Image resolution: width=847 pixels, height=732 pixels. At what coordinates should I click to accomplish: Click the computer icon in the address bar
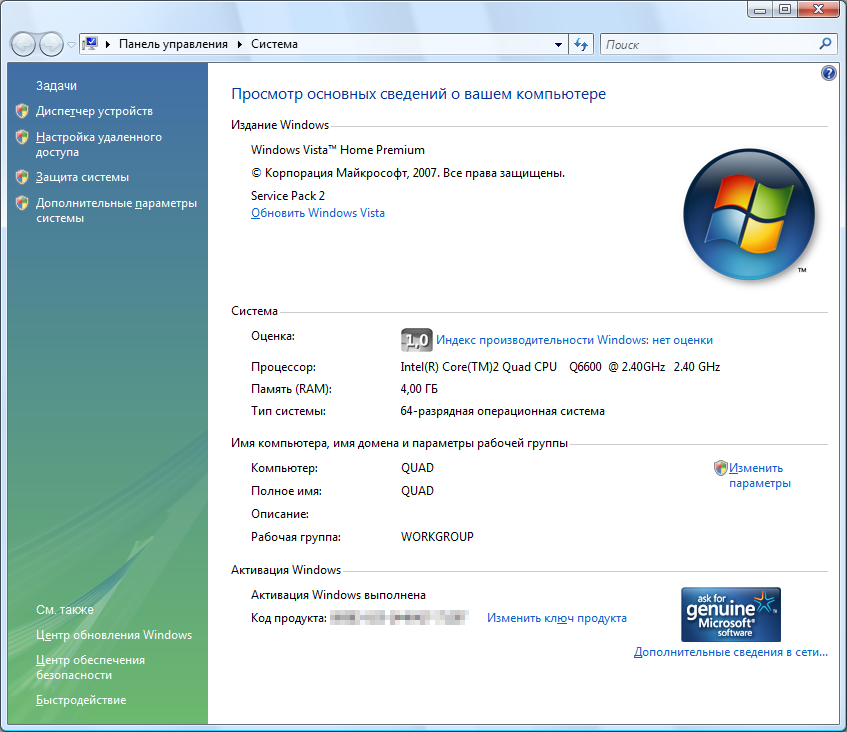pos(91,44)
